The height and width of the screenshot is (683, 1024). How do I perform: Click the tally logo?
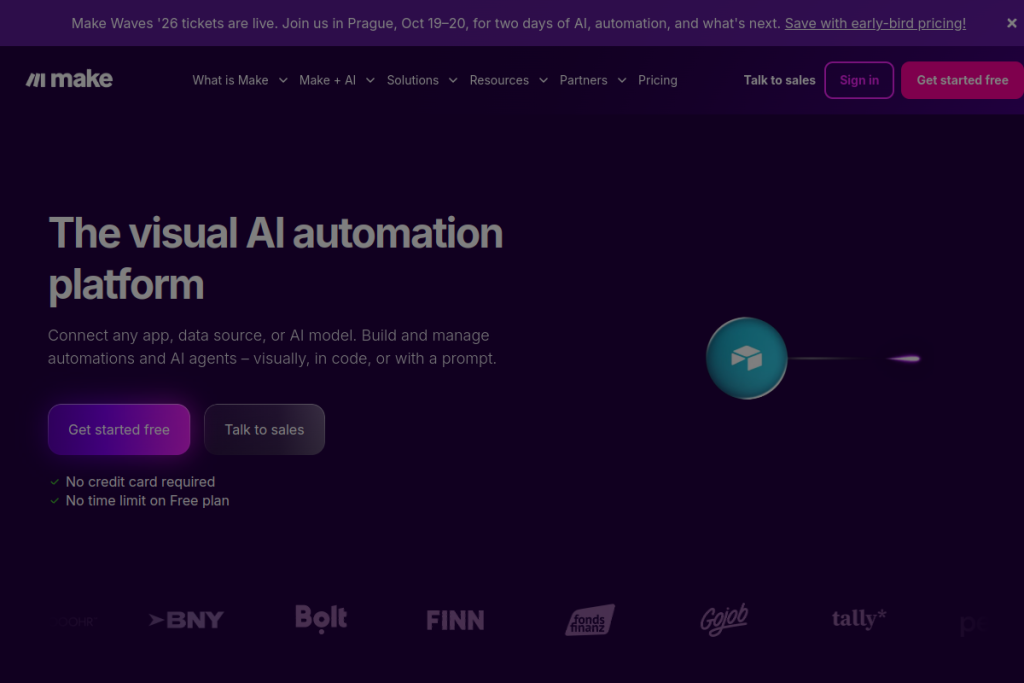tap(859, 618)
